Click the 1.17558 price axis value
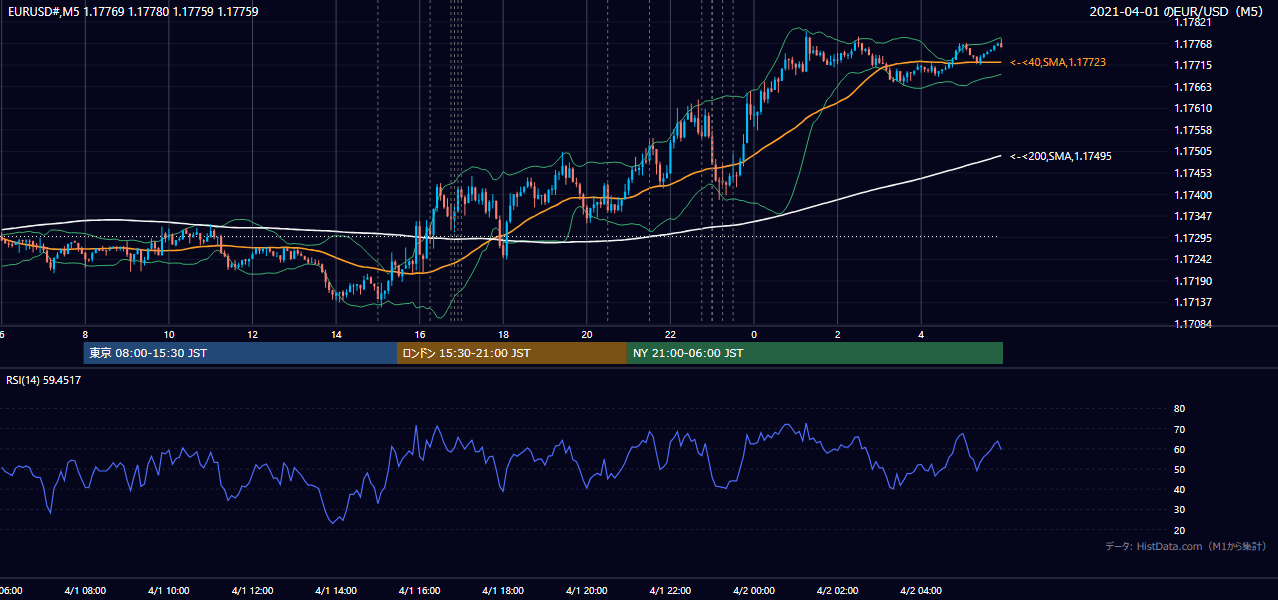This screenshot has height=600, width=1278. 1192,130
